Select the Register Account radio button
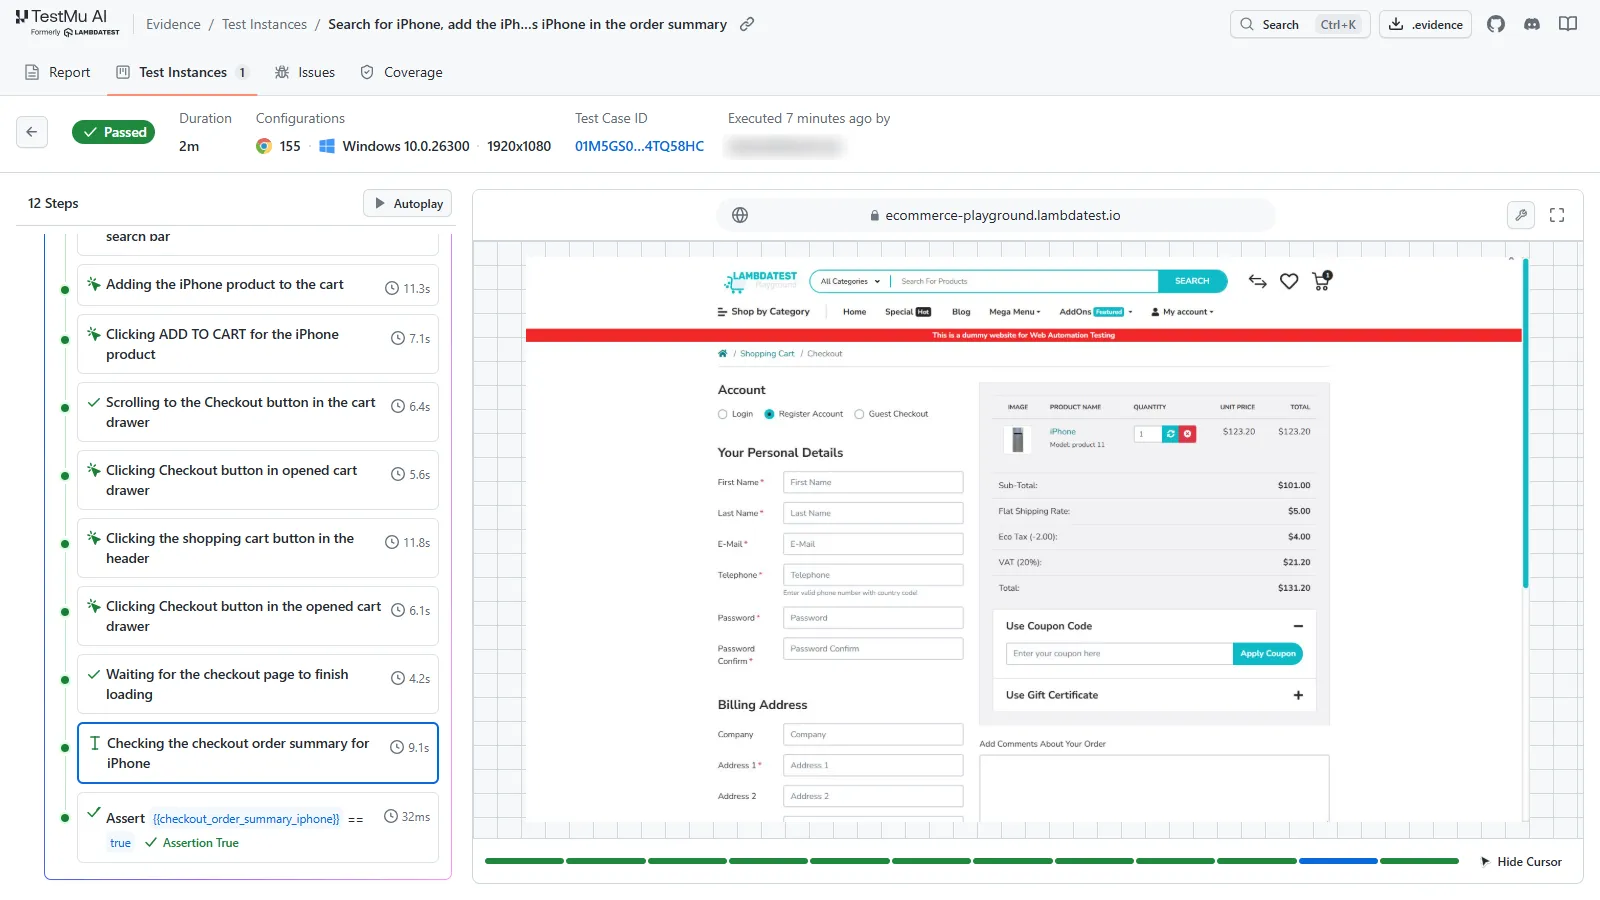1600x900 pixels. 769,414
